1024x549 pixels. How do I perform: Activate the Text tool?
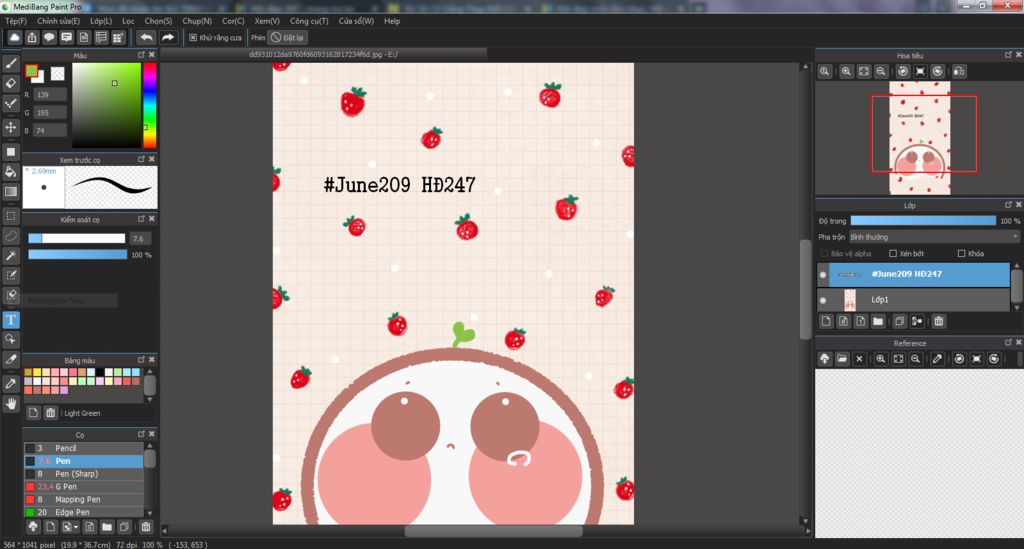pos(10,319)
